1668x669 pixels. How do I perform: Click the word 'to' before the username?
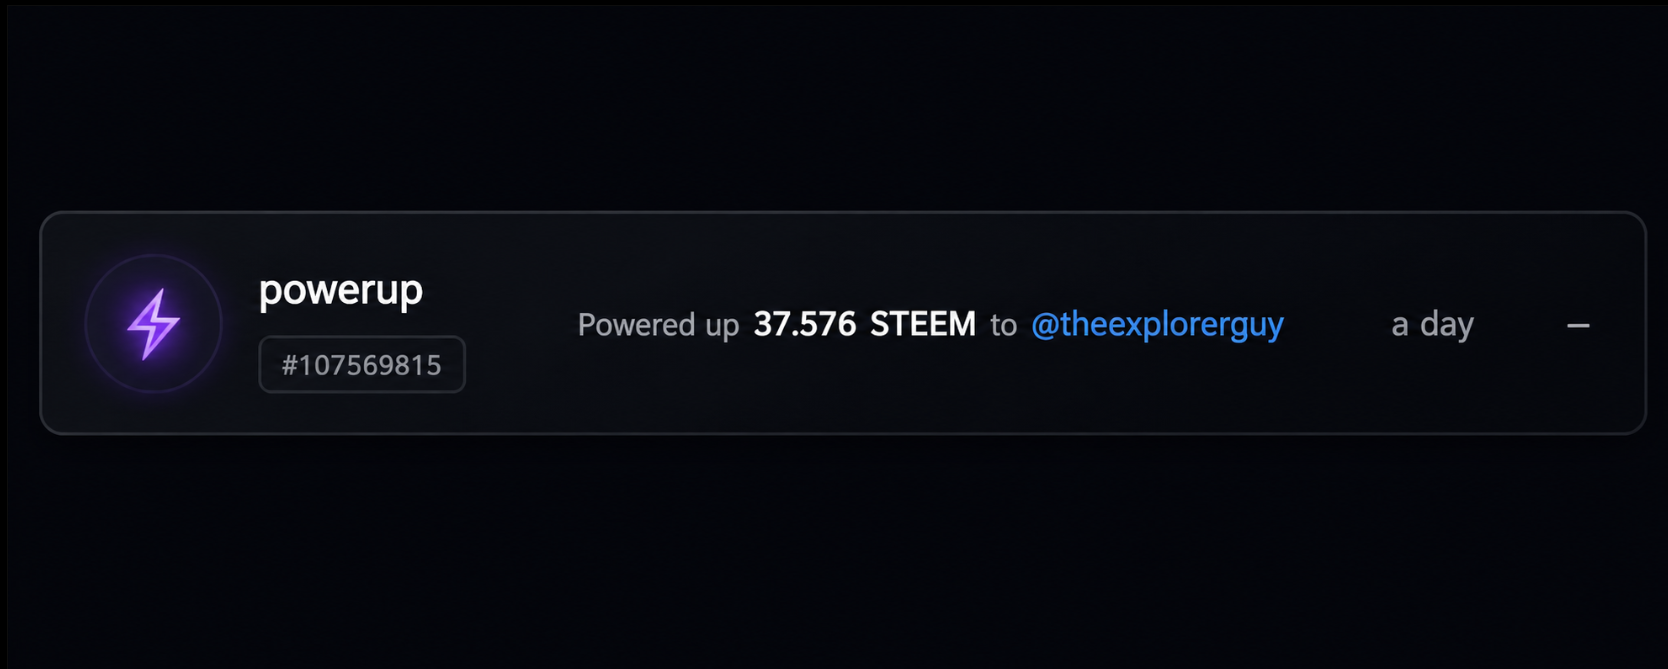coord(1003,325)
